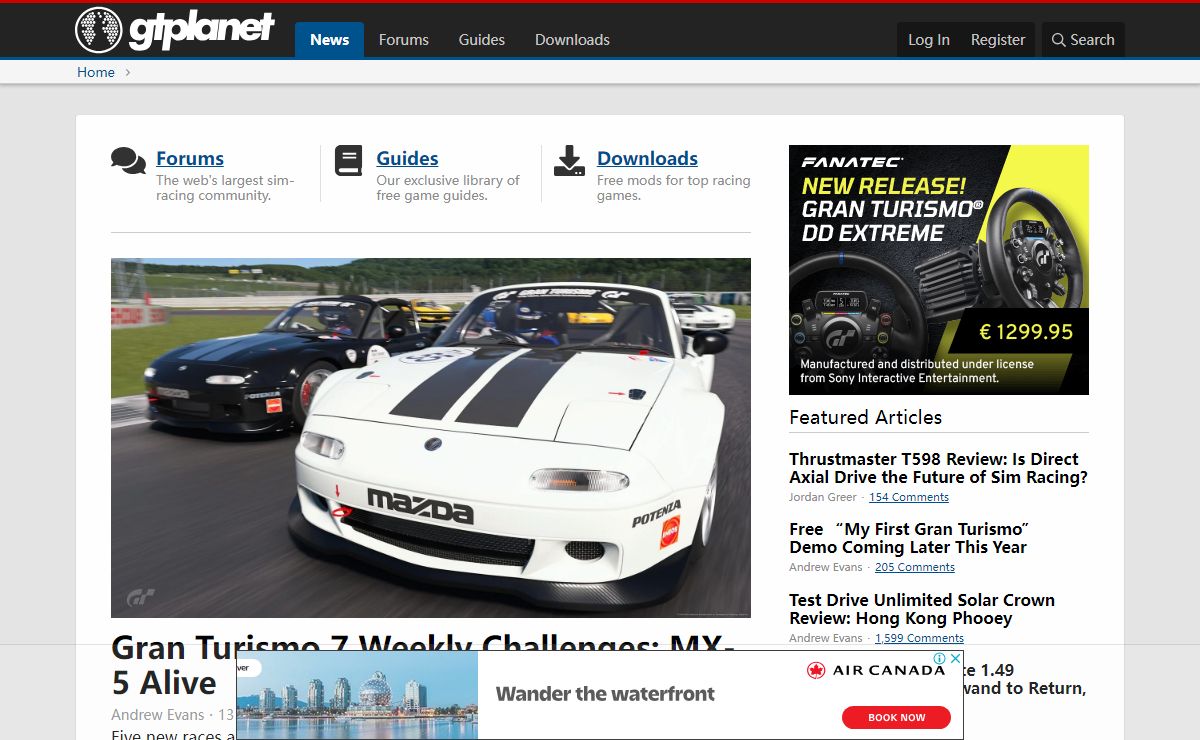Open the Guides heading link
The image size is (1200, 740).
pyautogui.click(x=407, y=158)
